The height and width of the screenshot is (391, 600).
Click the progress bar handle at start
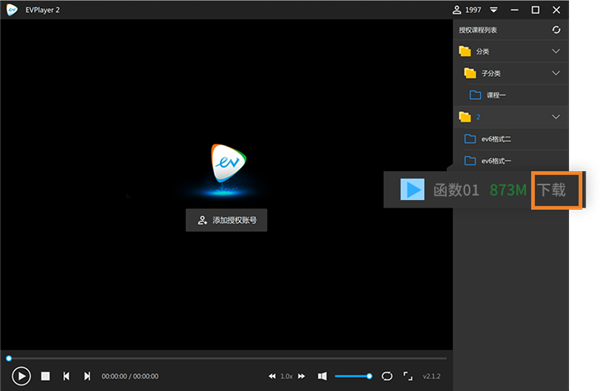pos(9,358)
